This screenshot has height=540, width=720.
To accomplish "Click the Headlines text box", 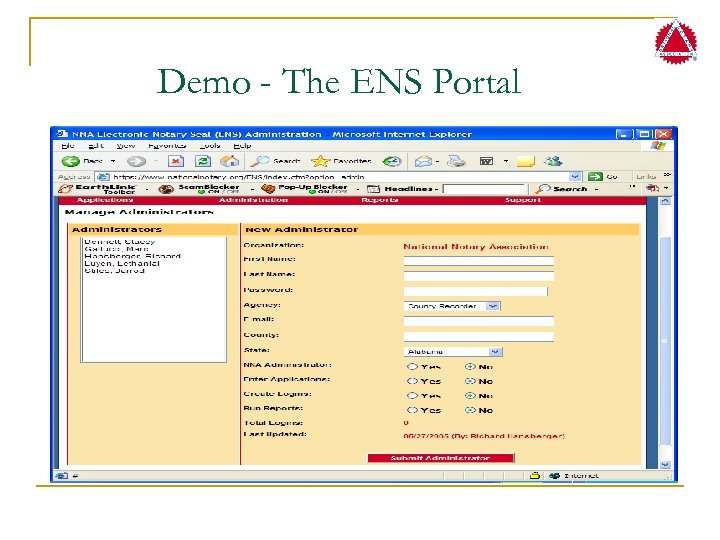I will click(x=483, y=189).
